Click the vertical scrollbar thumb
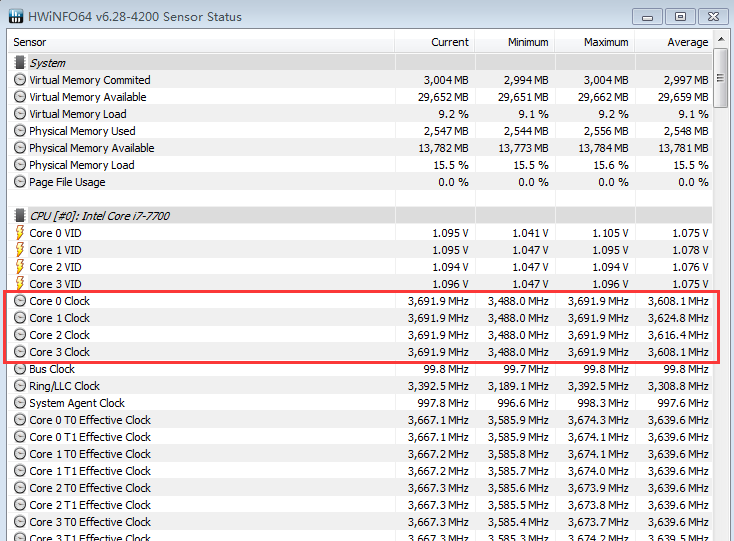This screenshot has width=734, height=541. [x=720, y=78]
